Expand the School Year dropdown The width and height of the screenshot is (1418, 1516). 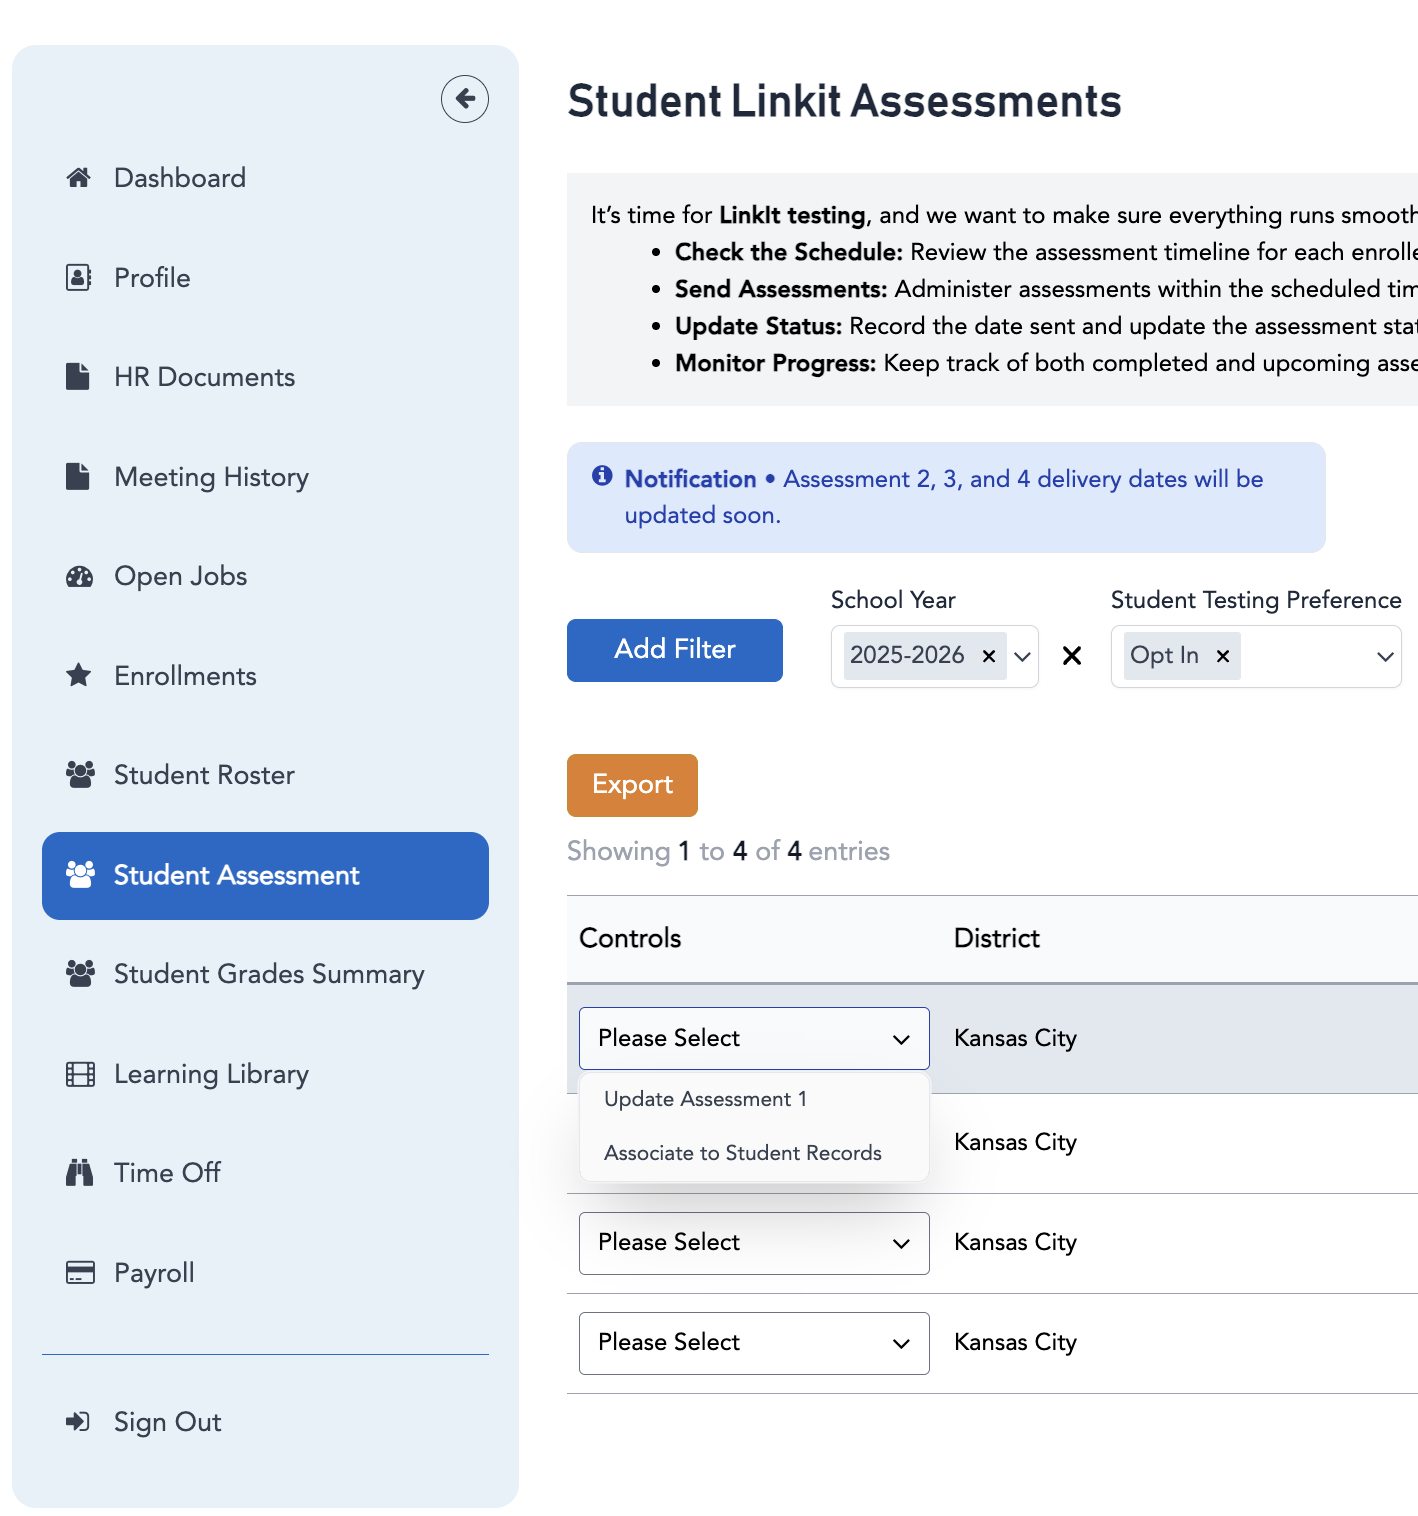click(1022, 657)
